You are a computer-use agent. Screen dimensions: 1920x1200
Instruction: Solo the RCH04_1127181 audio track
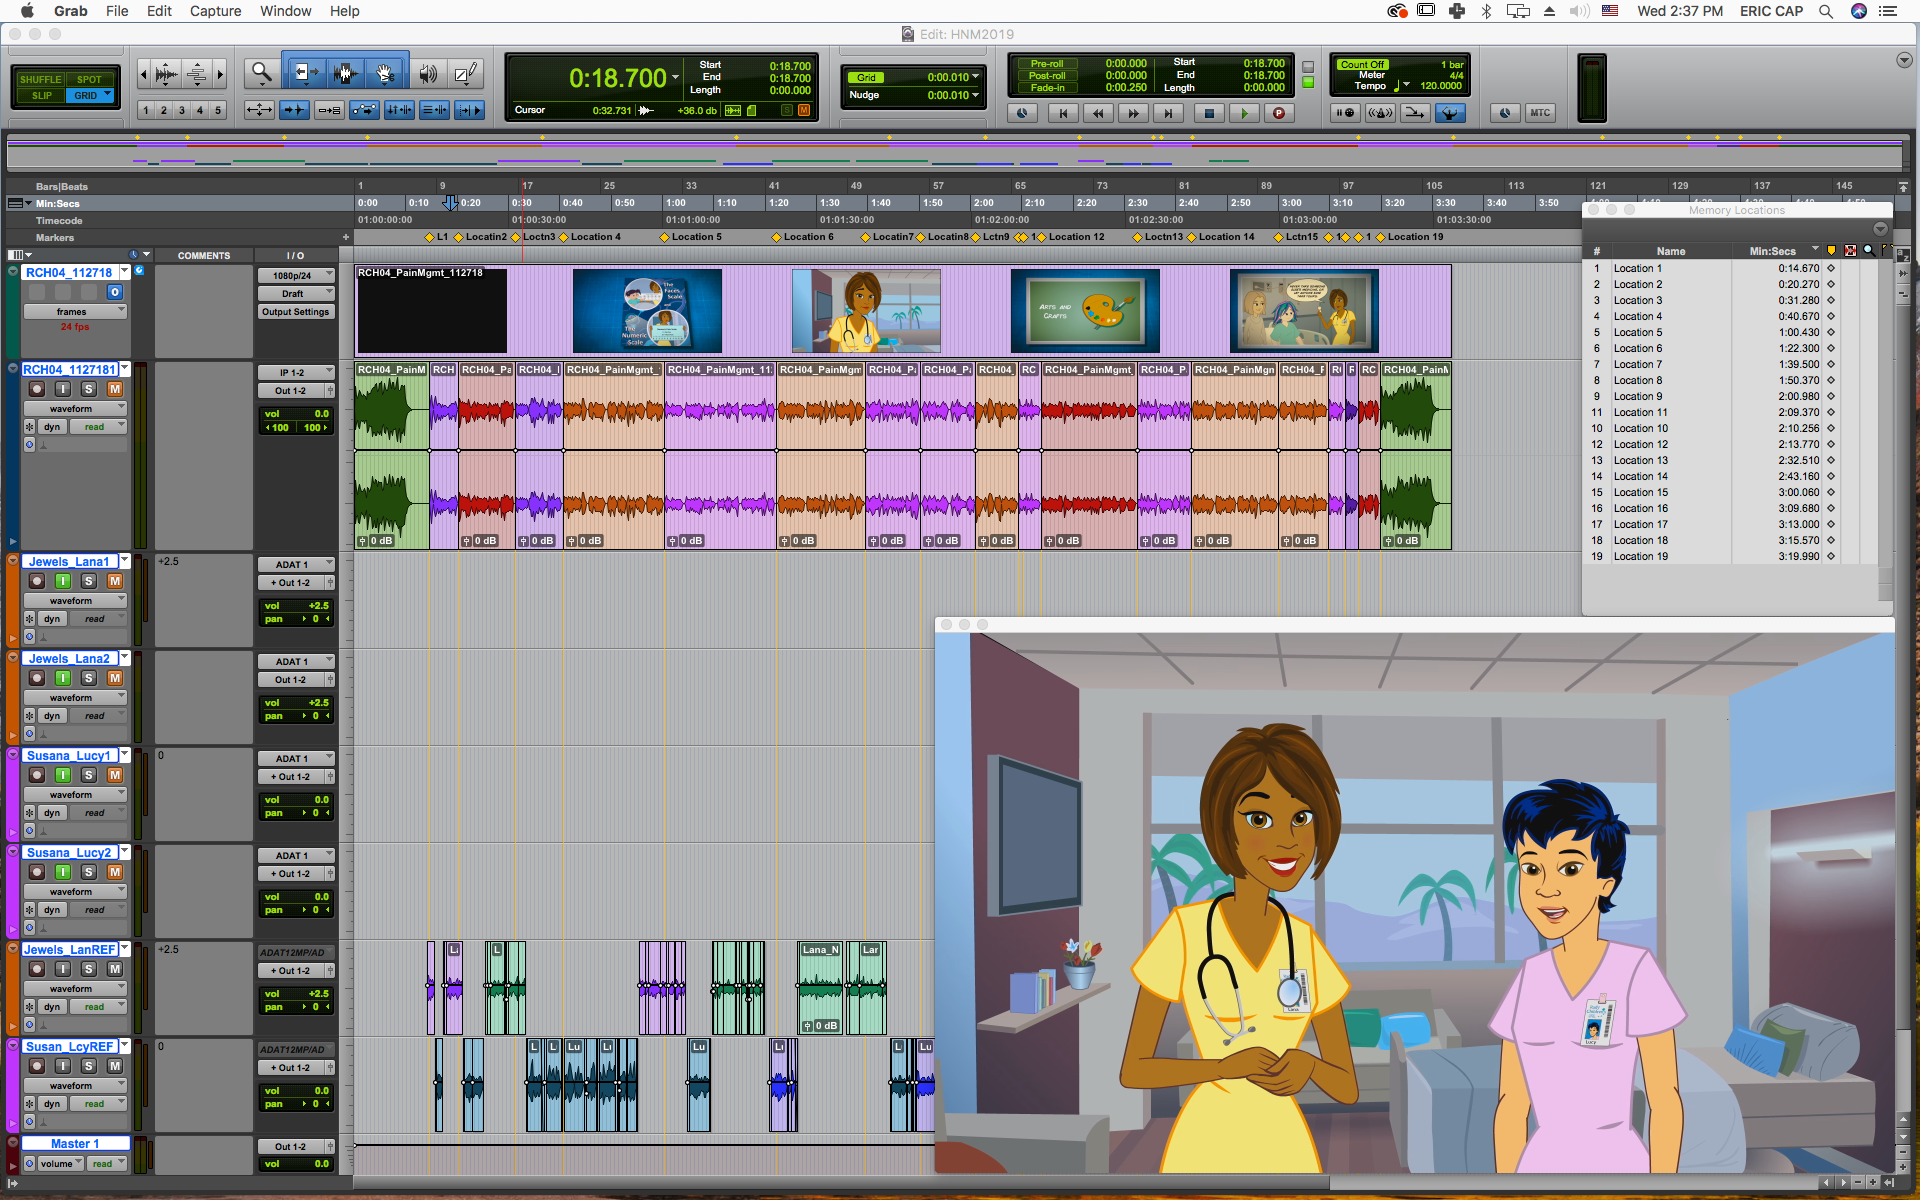89,389
